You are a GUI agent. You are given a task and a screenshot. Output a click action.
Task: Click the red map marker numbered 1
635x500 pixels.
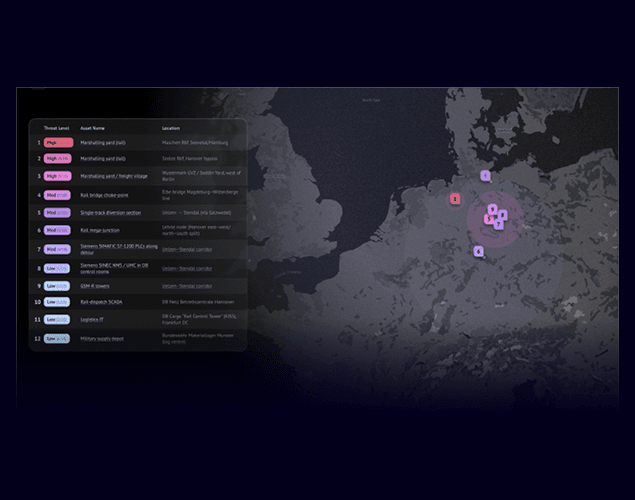point(454,199)
